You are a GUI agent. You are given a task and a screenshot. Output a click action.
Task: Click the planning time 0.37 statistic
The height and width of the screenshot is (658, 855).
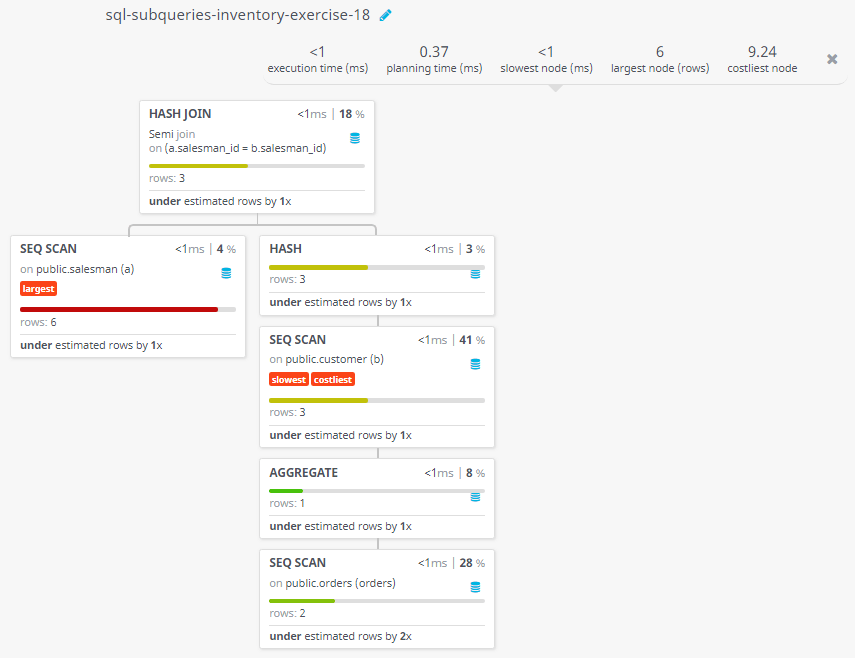point(433,59)
